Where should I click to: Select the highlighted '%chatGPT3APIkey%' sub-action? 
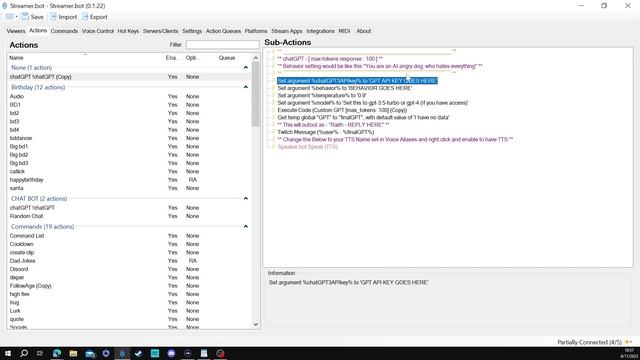pos(357,81)
